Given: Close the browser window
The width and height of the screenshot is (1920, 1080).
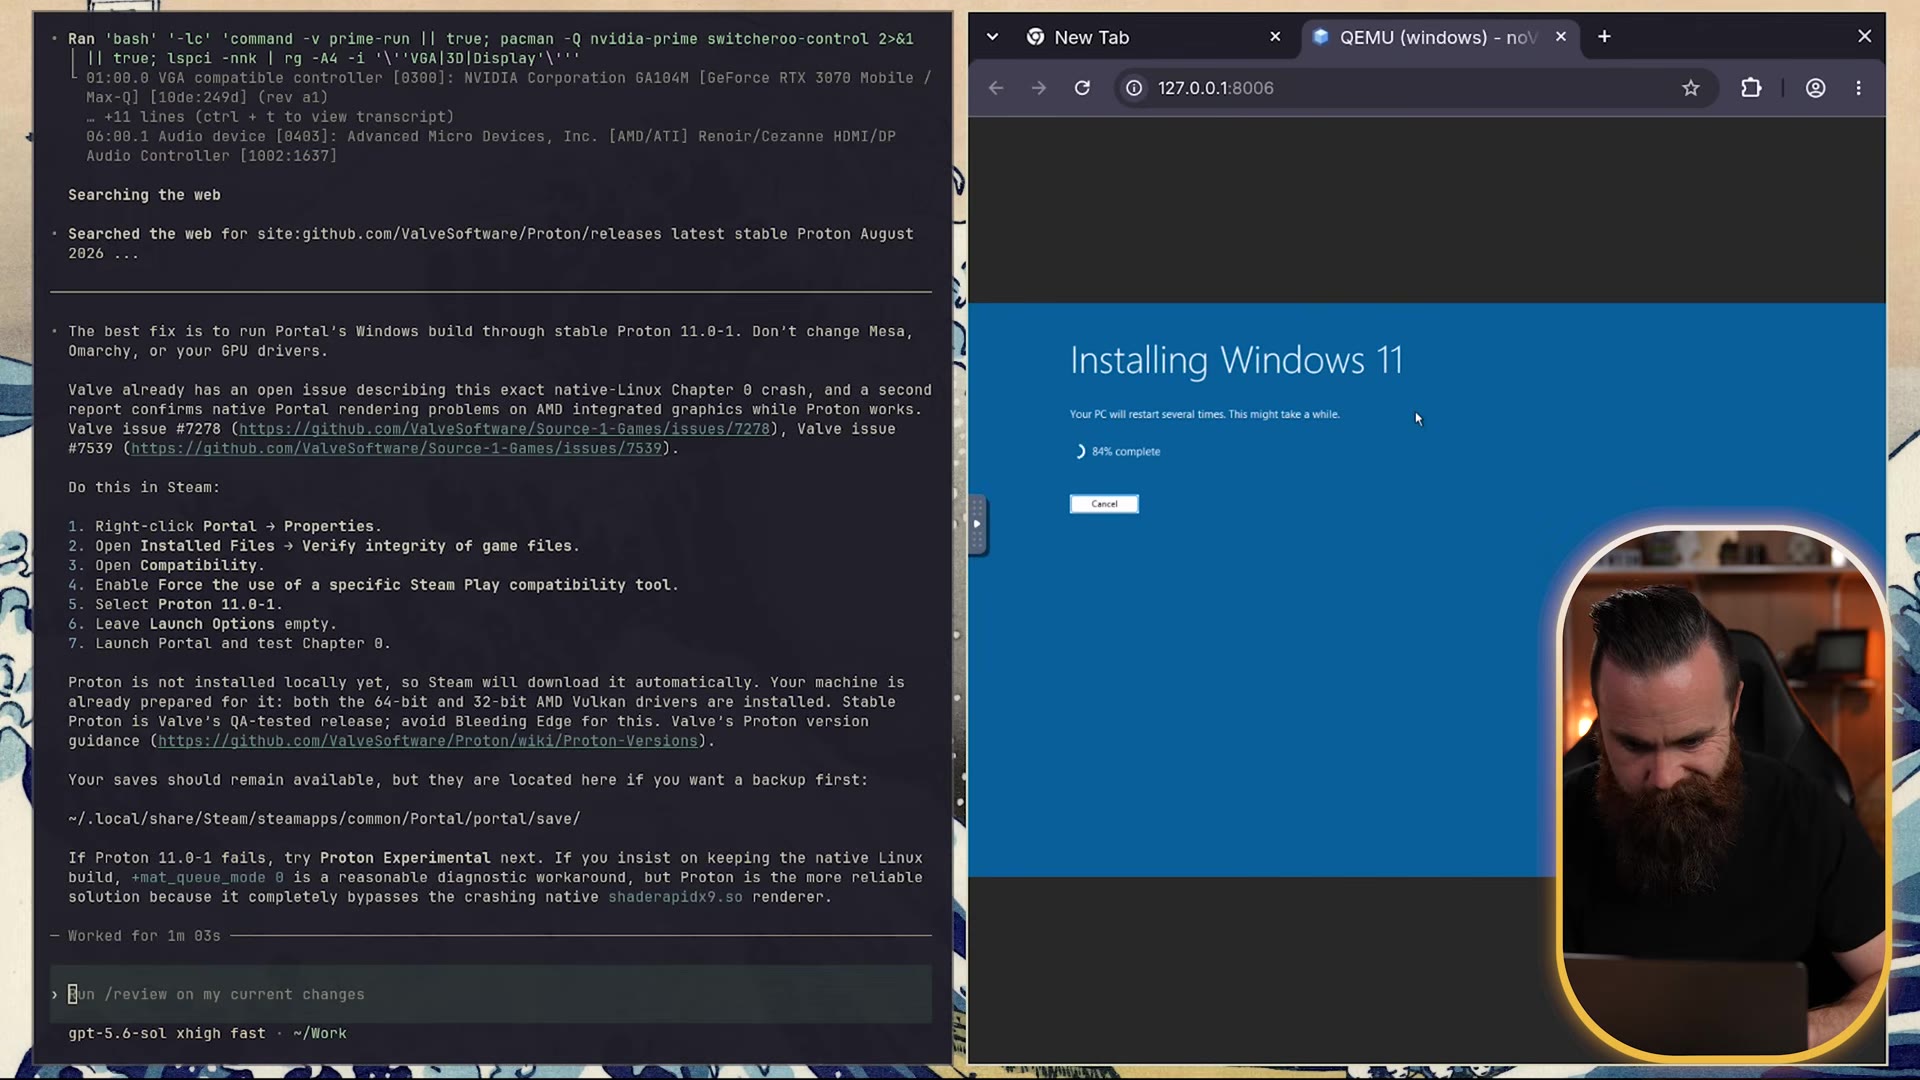Looking at the screenshot, I should pyautogui.click(x=1864, y=36).
